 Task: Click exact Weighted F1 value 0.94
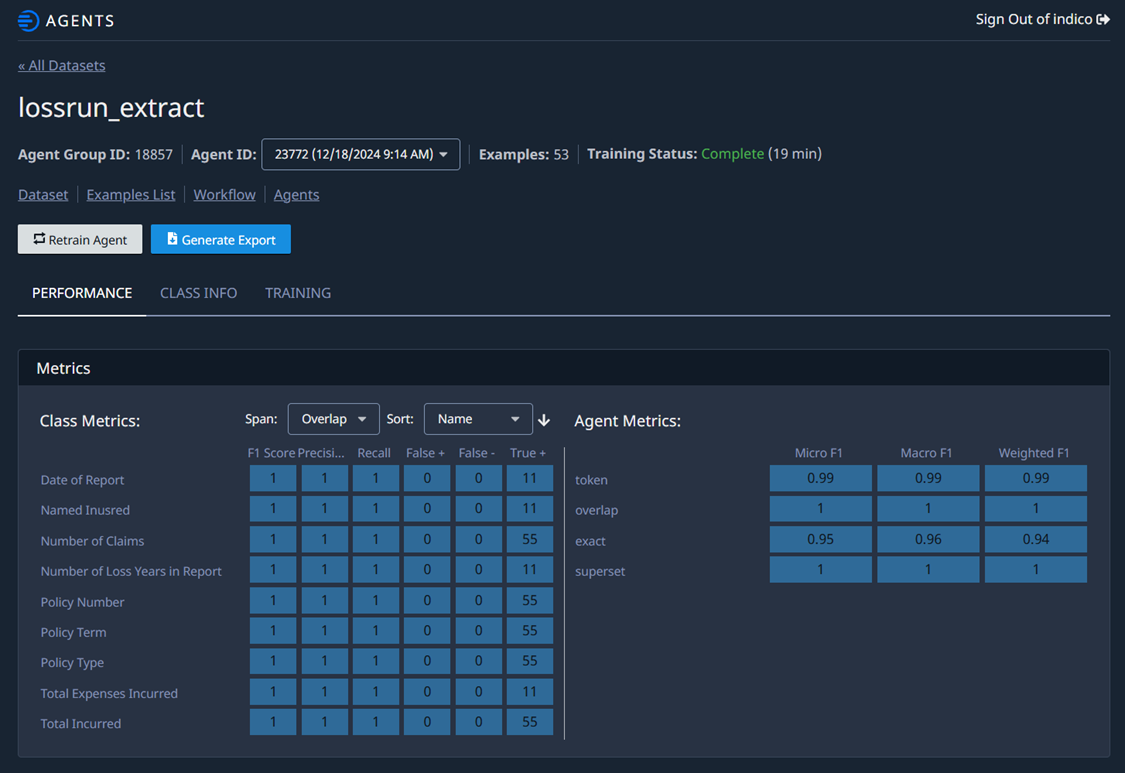pyautogui.click(x=1036, y=539)
